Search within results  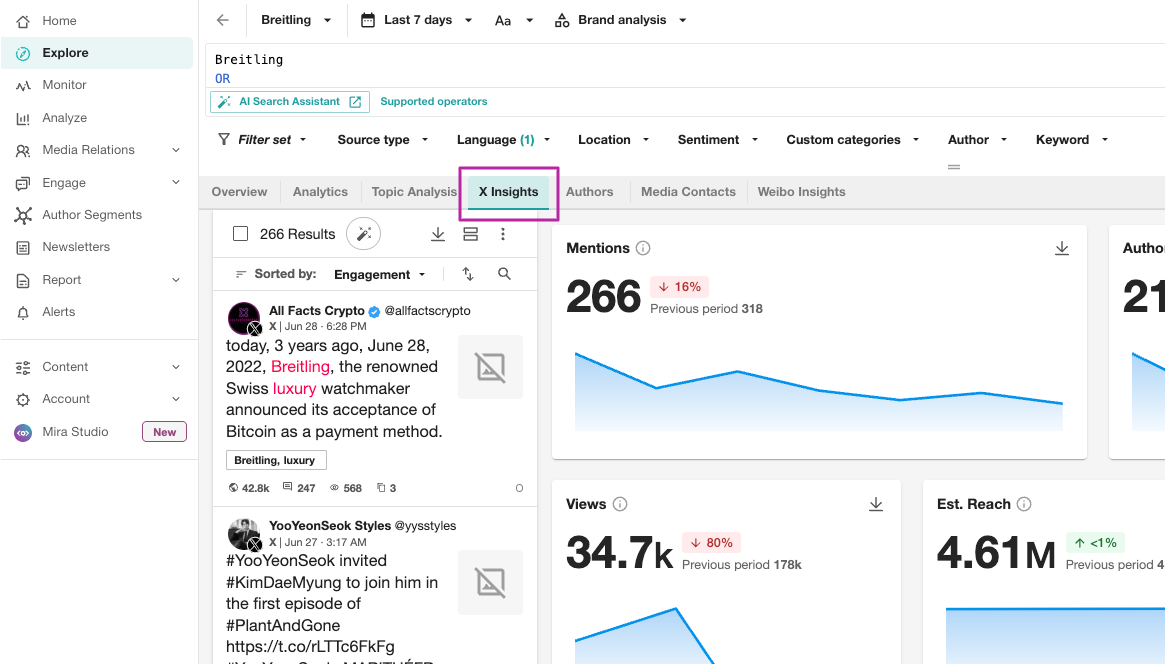click(x=504, y=274)
